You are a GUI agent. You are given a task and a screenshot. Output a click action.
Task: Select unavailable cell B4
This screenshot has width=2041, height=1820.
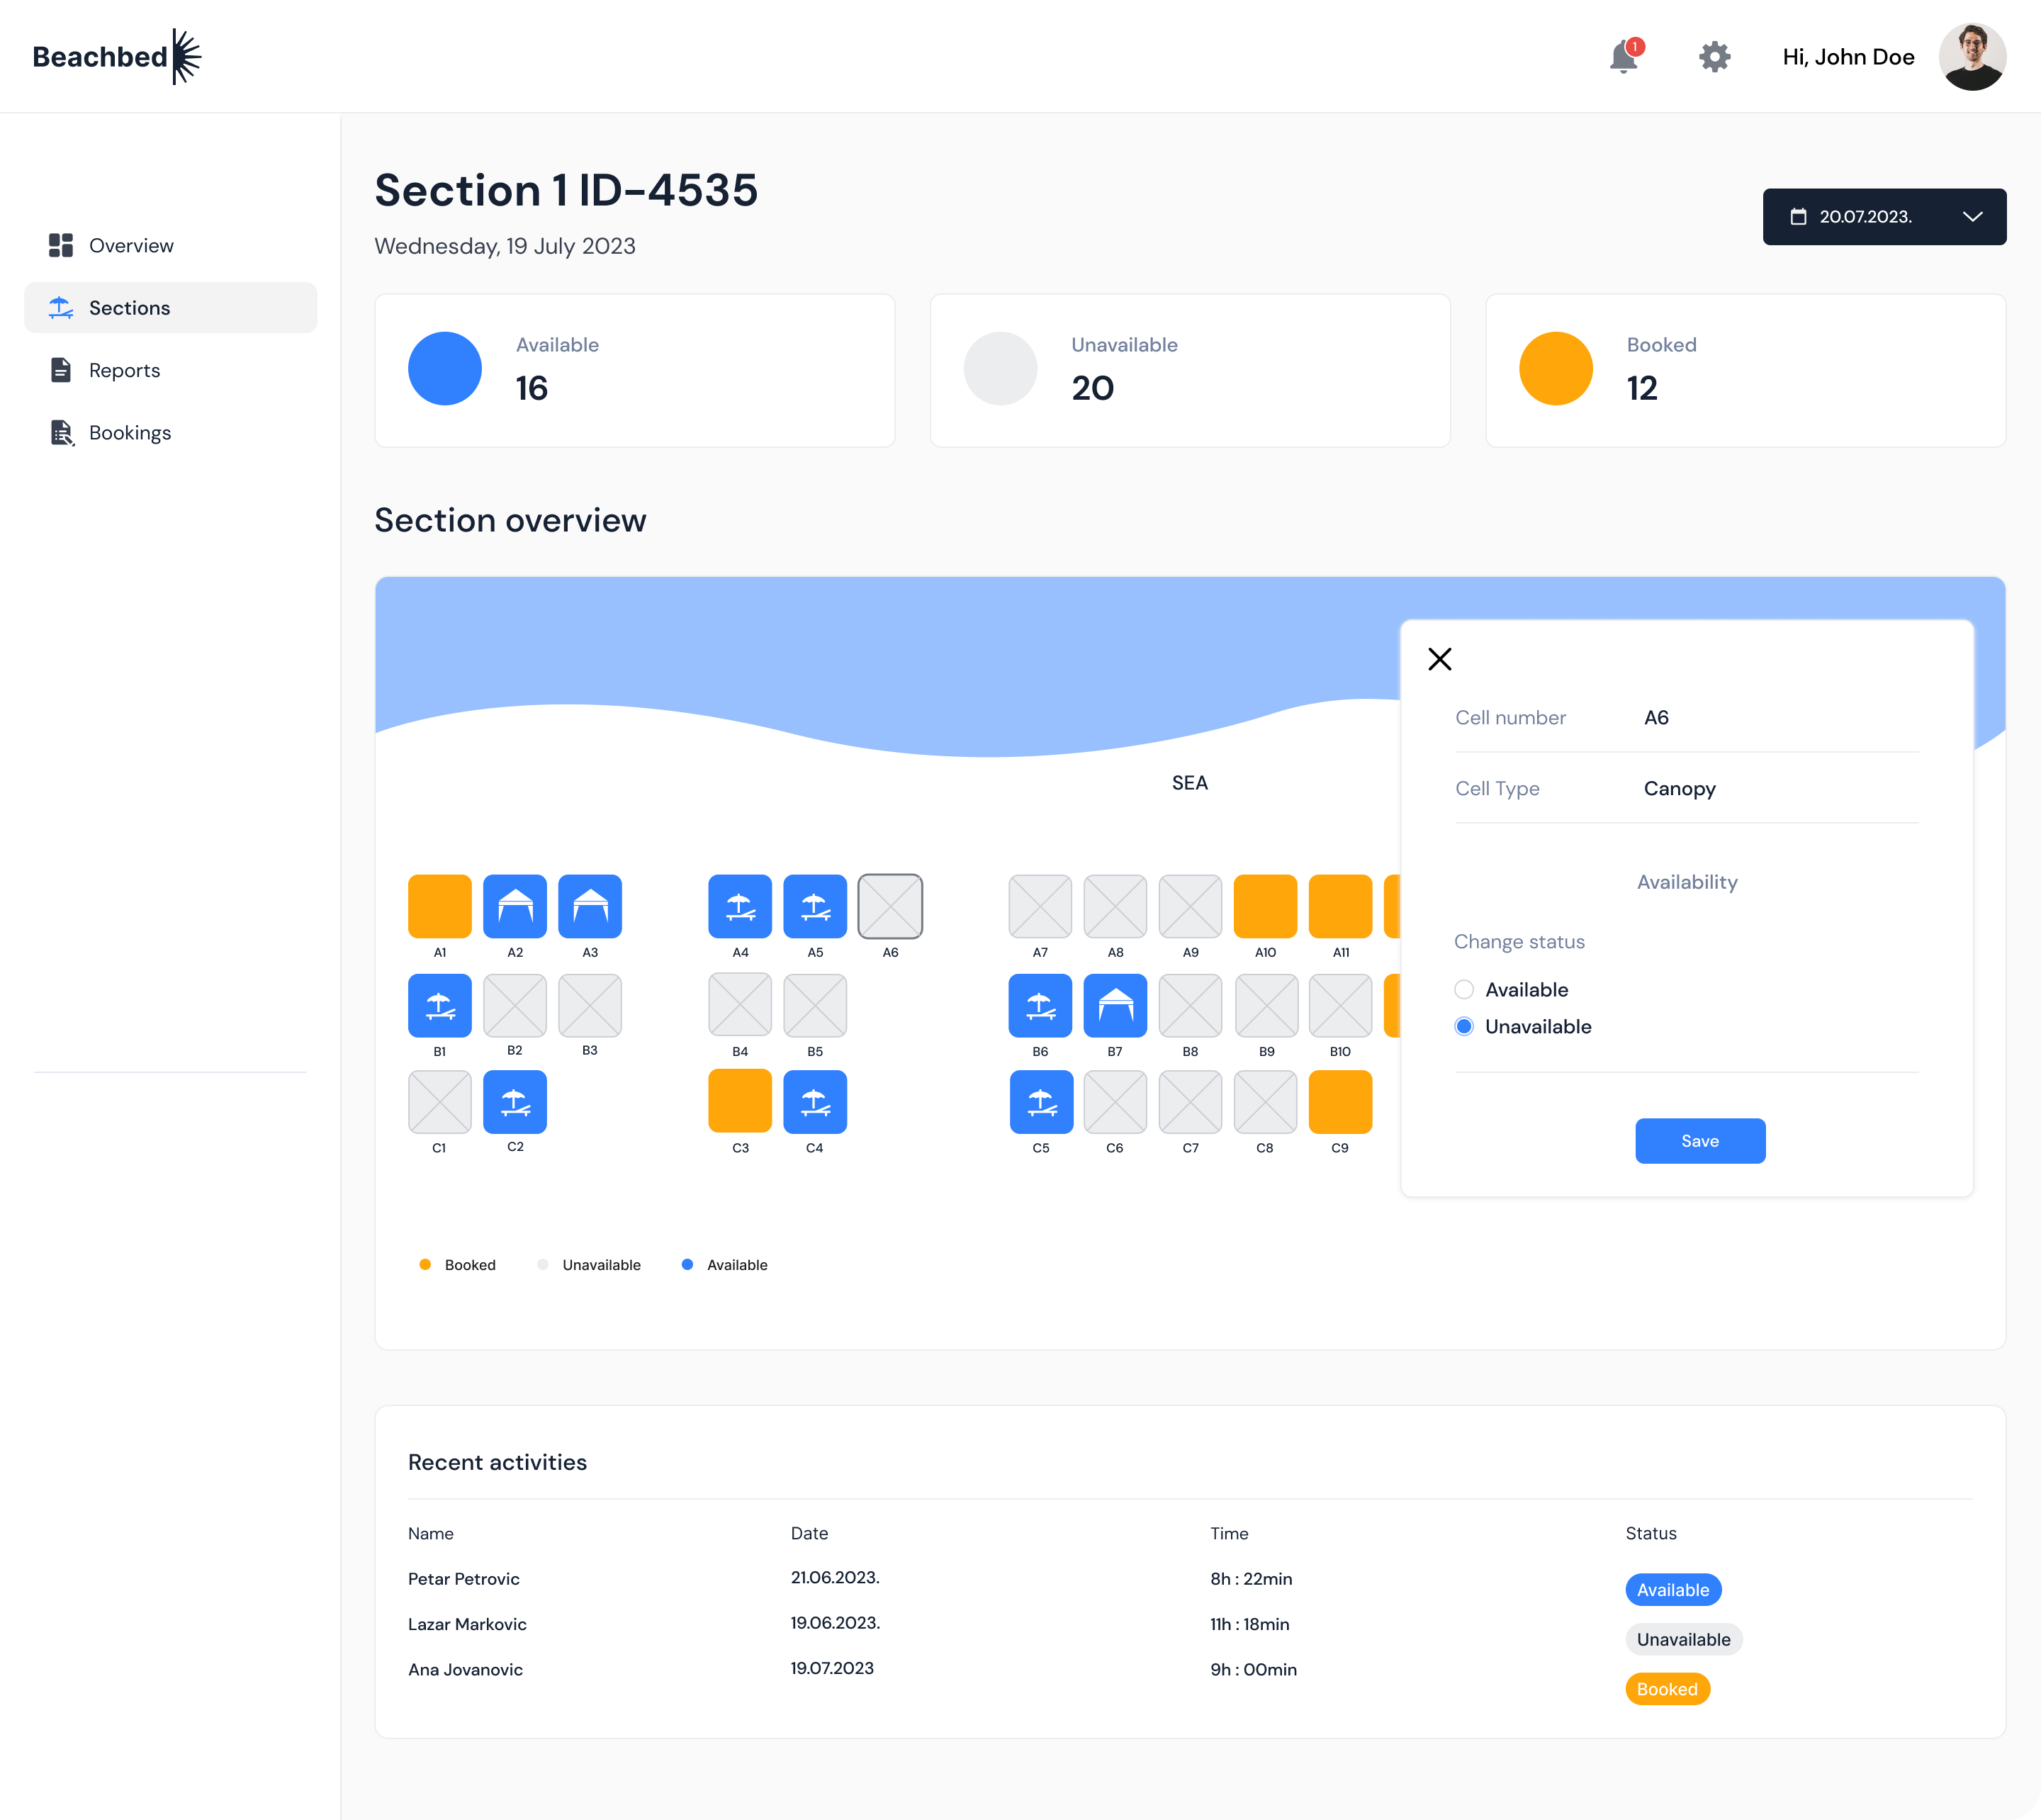tap(740, 1005)
